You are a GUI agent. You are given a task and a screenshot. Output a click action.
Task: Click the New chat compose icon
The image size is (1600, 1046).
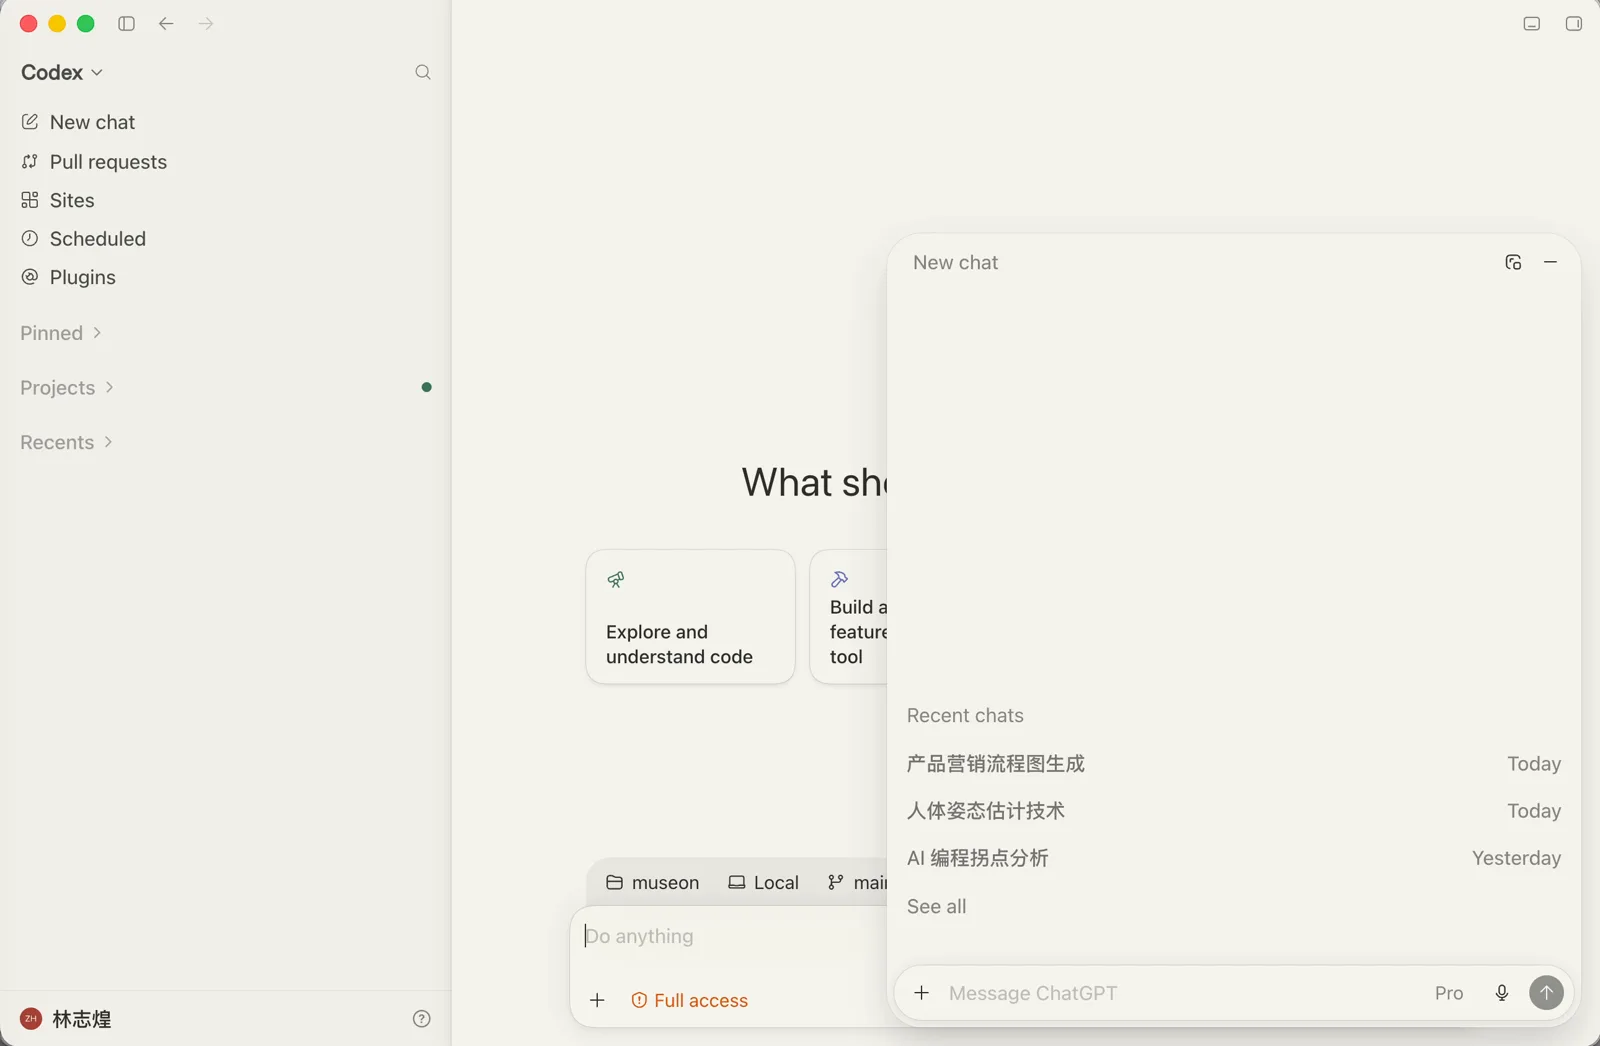30,121
